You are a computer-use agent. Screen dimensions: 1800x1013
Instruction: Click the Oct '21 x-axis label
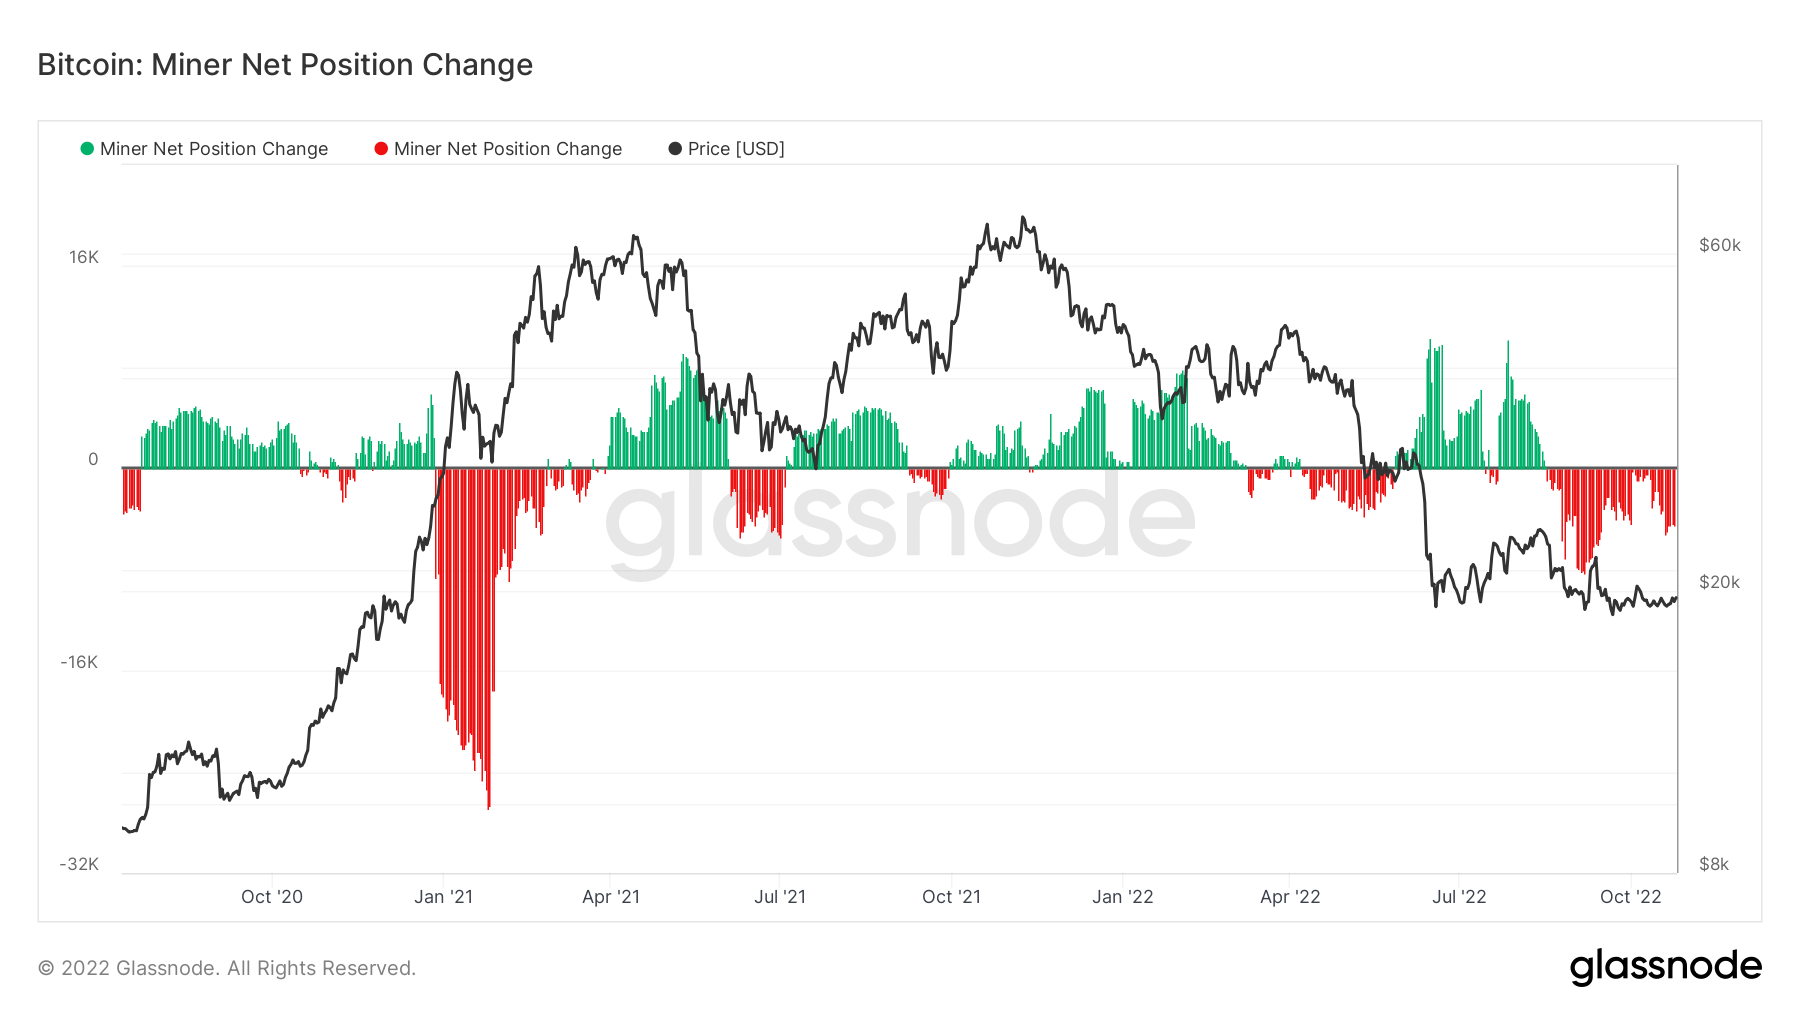pyautogui.click(x=951, y=897)
